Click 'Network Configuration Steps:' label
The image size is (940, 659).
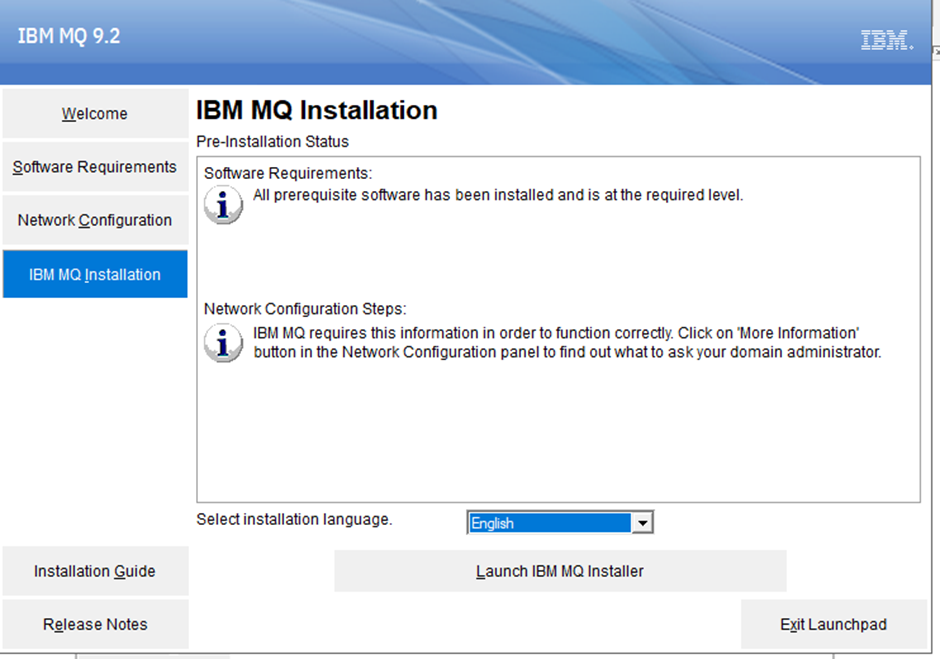coord(305,309)
